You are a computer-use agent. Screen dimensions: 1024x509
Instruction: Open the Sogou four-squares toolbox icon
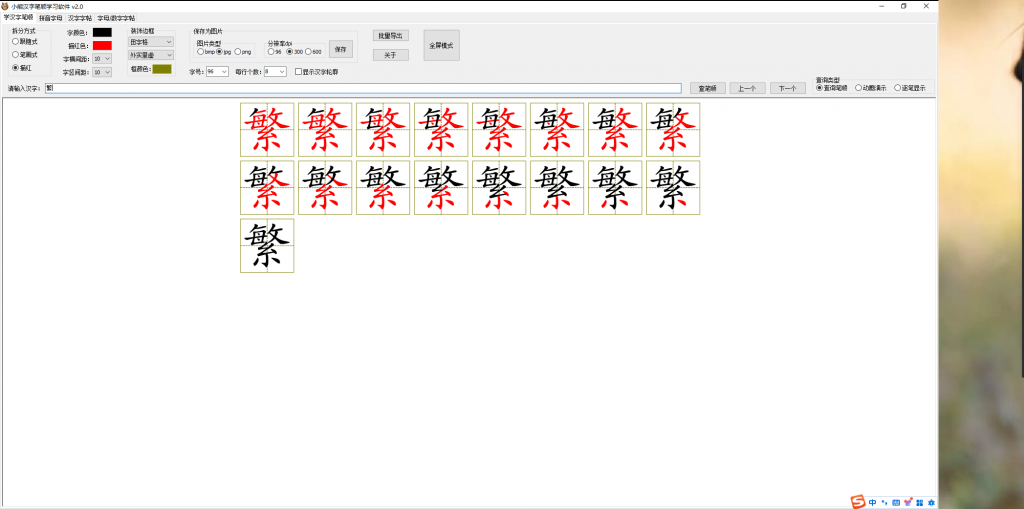coord(920,502)
